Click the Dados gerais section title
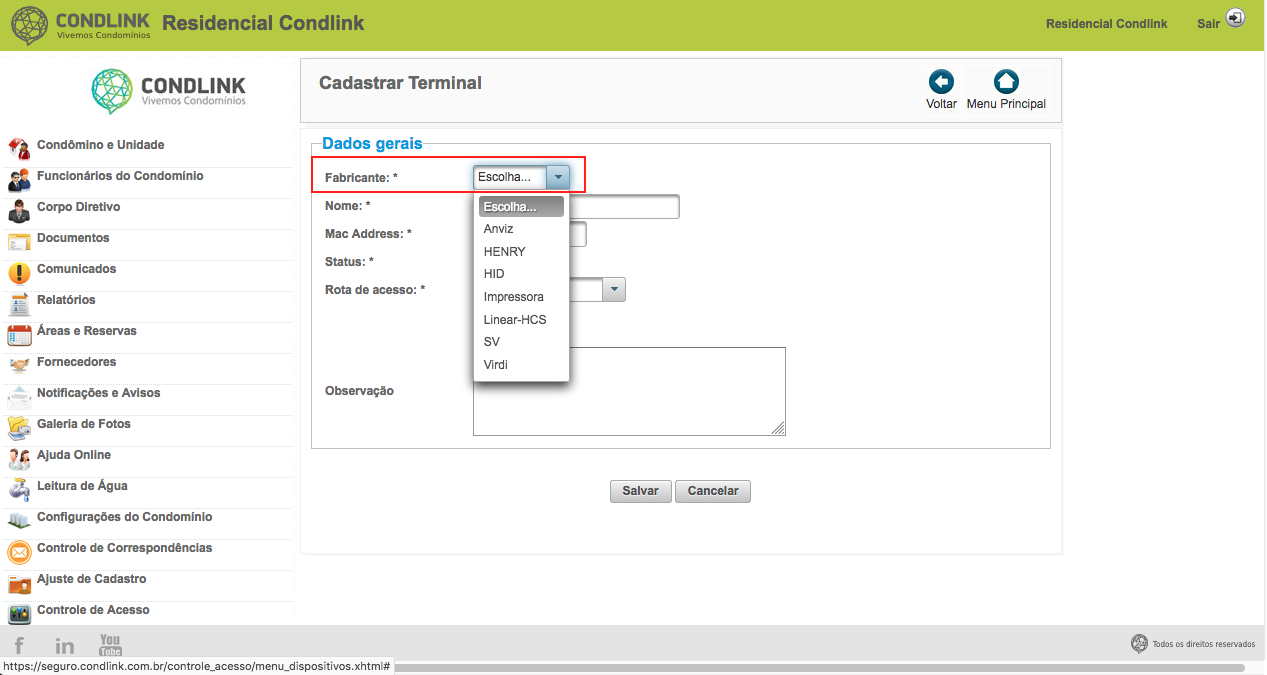The image size is (1267, 675). pos(372,144)
